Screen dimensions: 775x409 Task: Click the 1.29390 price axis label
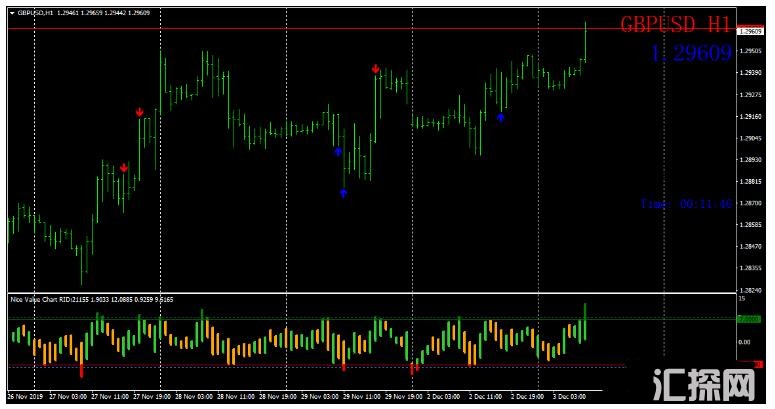point(751,73)
